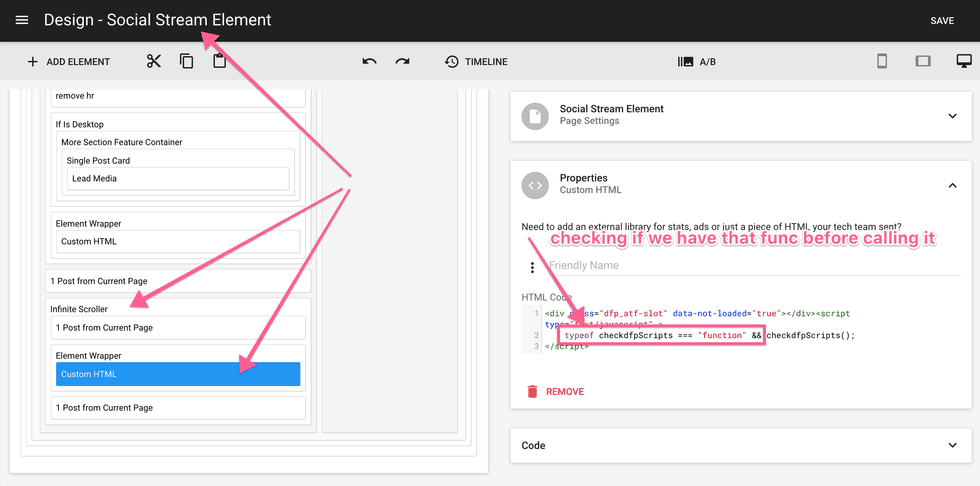
Task: Open the three-dot options next to Friendly Name
Action: tap(532, 267)
